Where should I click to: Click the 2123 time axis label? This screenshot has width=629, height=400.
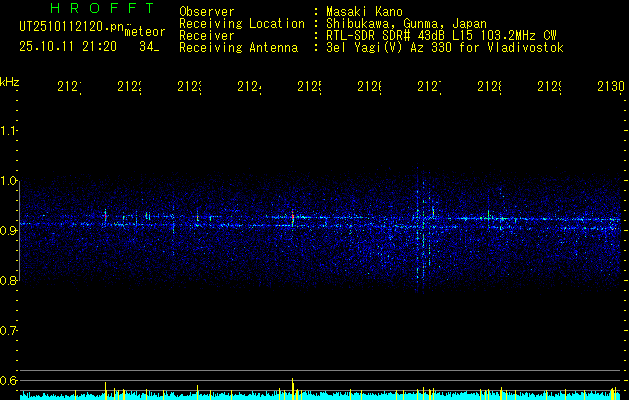coord(189,87)
